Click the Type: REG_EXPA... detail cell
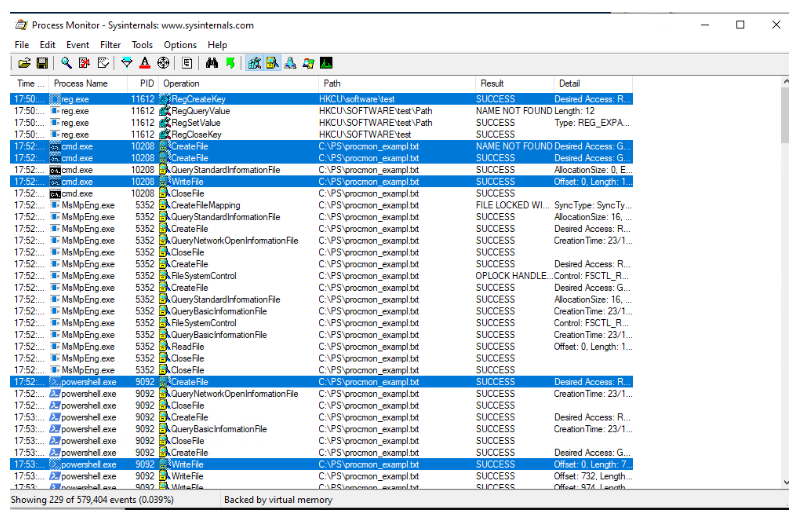Image resolution: width=795 pixels, height=510 pixels. coord(592,123)
